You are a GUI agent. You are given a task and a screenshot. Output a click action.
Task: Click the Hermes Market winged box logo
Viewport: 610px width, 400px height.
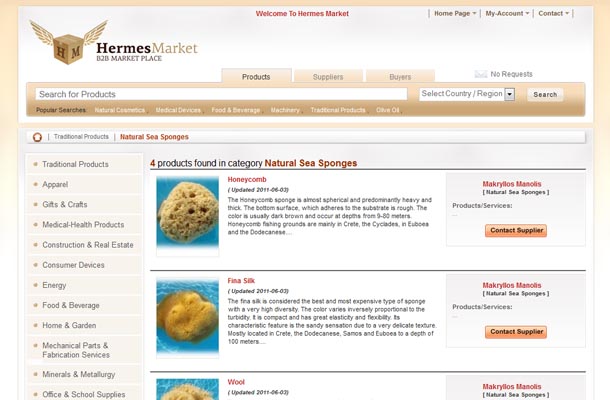pos(113,43)
